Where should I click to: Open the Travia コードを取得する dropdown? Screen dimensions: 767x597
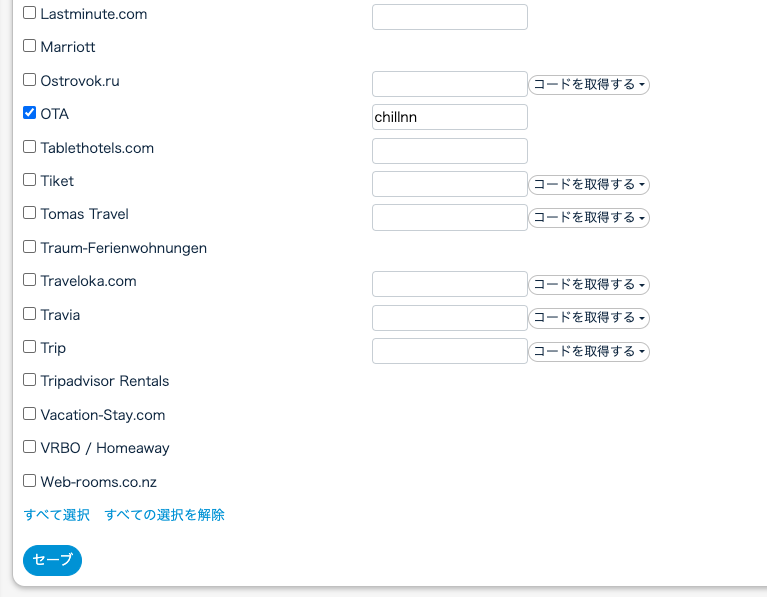pos(589,318)
